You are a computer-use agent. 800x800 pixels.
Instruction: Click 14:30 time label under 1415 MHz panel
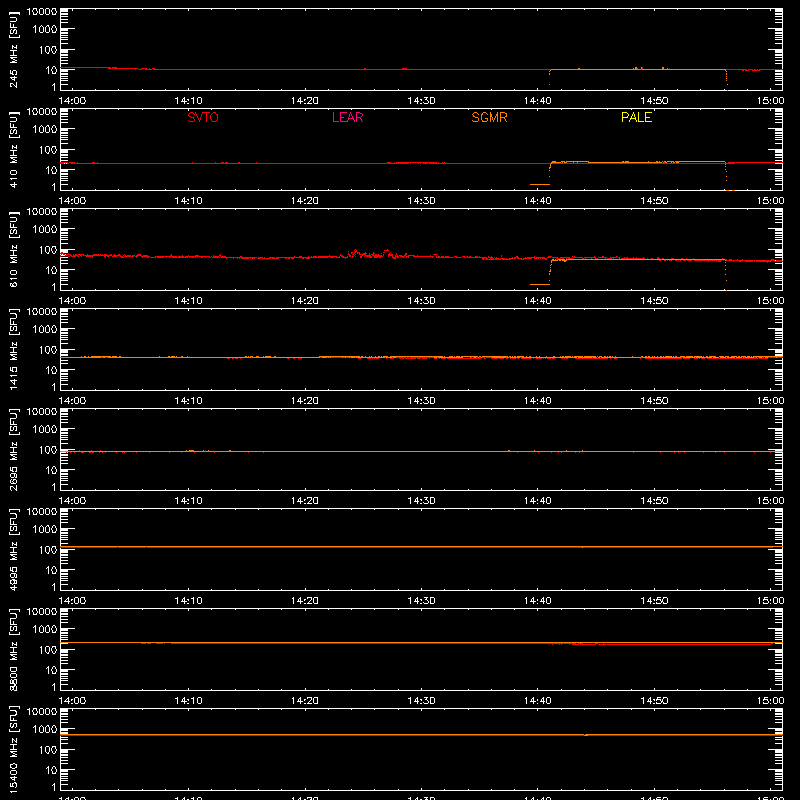(421, 401)
